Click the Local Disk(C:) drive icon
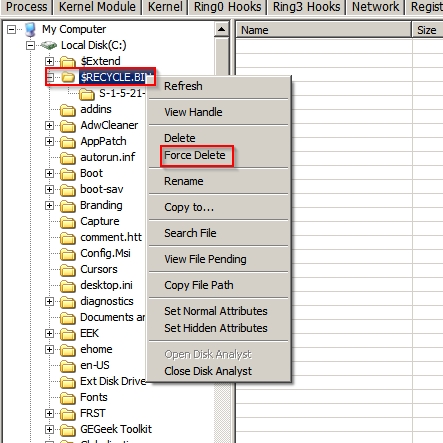This screenshot has width=443, height=443. coord(49,45)
